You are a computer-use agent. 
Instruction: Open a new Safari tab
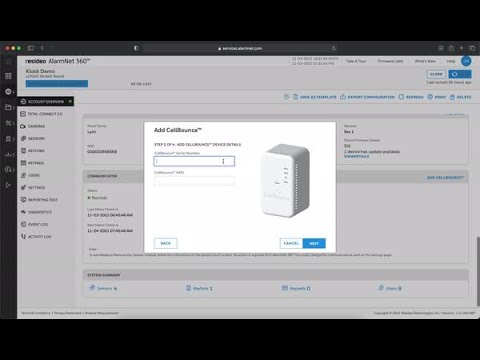462,48
